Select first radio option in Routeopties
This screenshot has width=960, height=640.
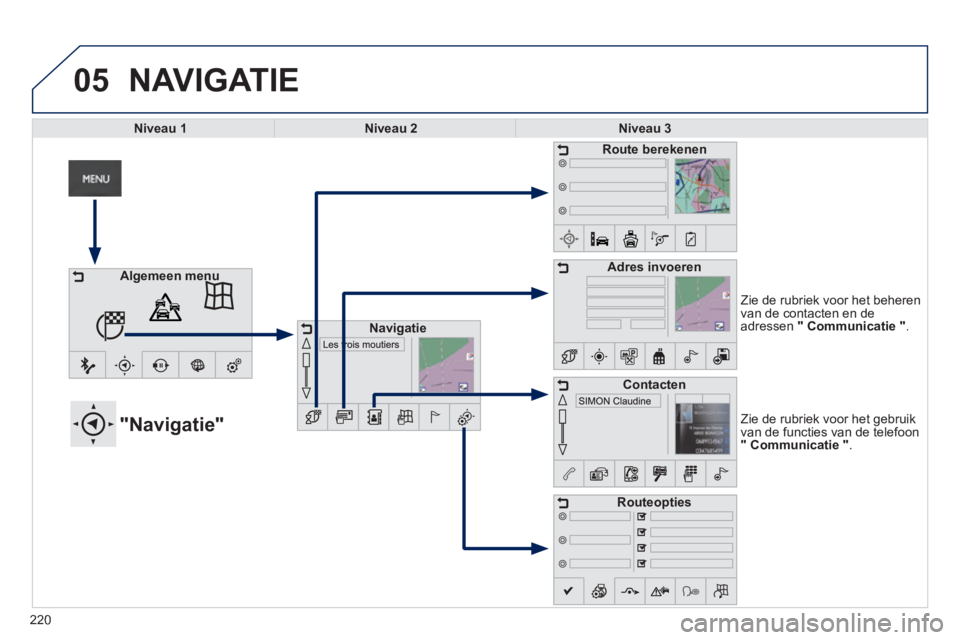(562, 516)
